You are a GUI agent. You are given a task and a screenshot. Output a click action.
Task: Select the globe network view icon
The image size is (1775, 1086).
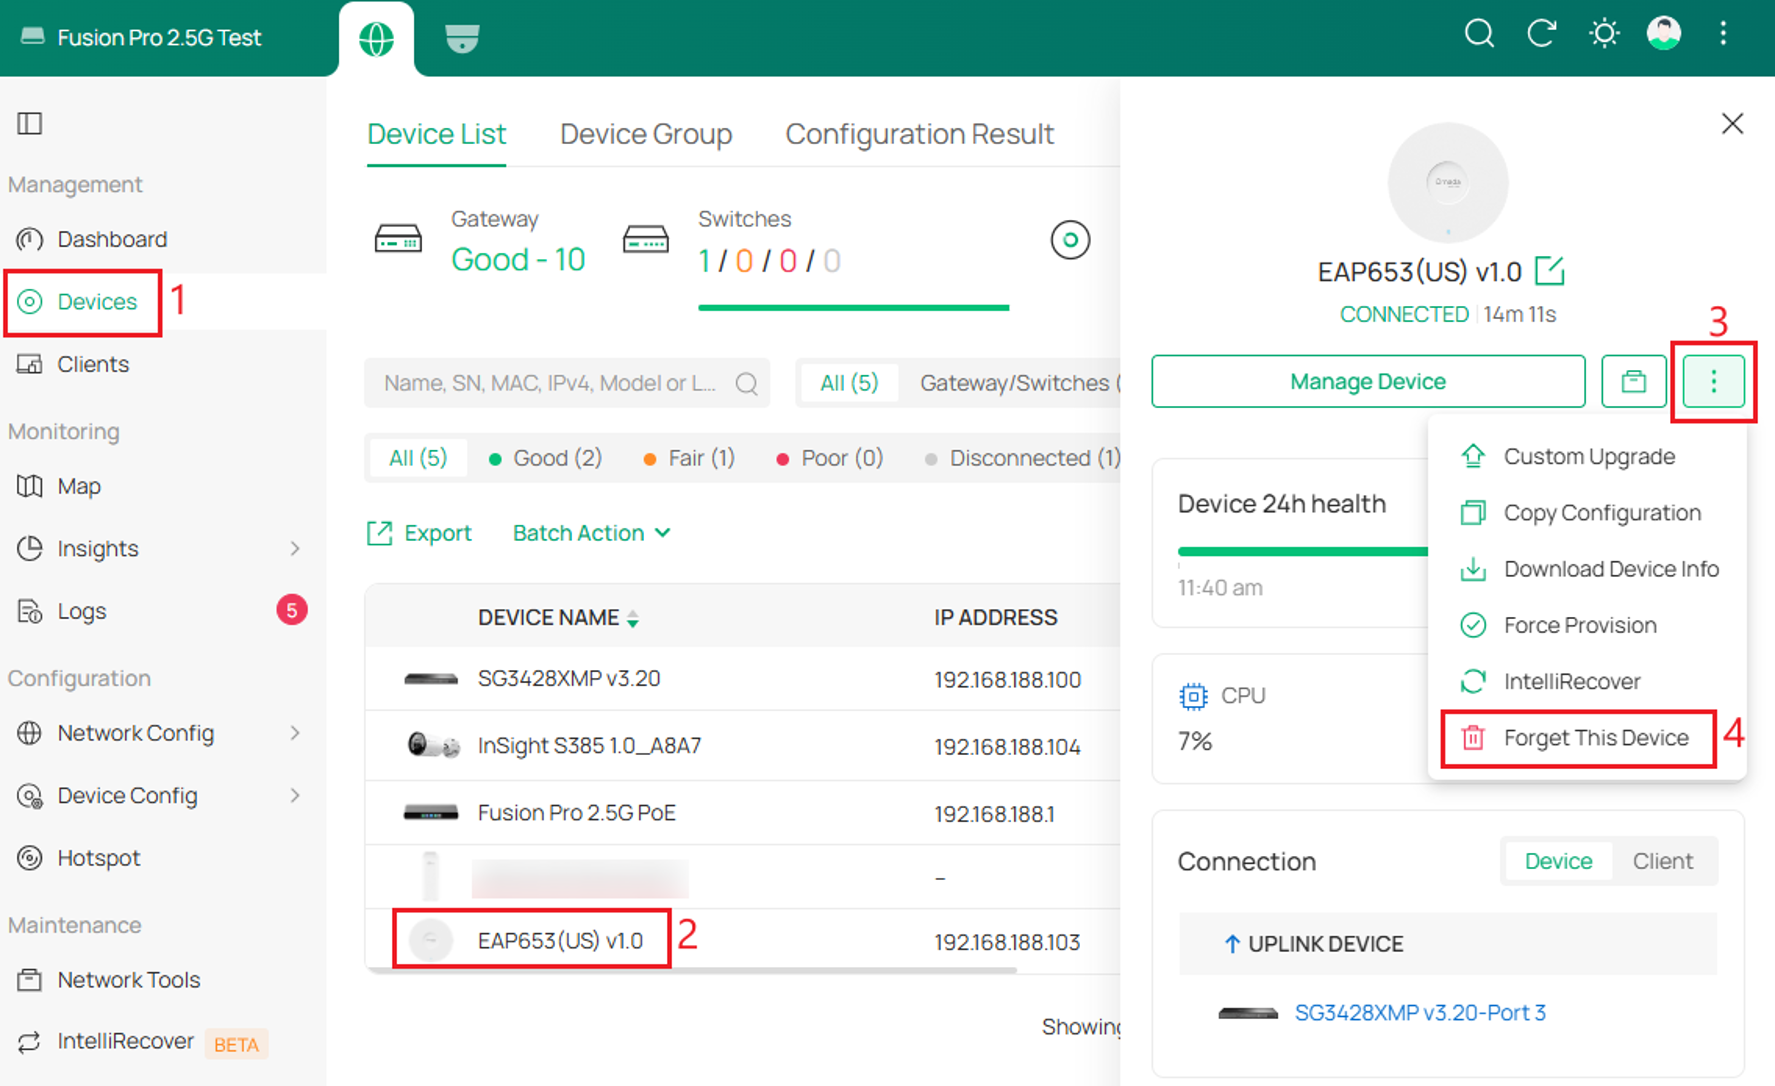coord(376,39)
